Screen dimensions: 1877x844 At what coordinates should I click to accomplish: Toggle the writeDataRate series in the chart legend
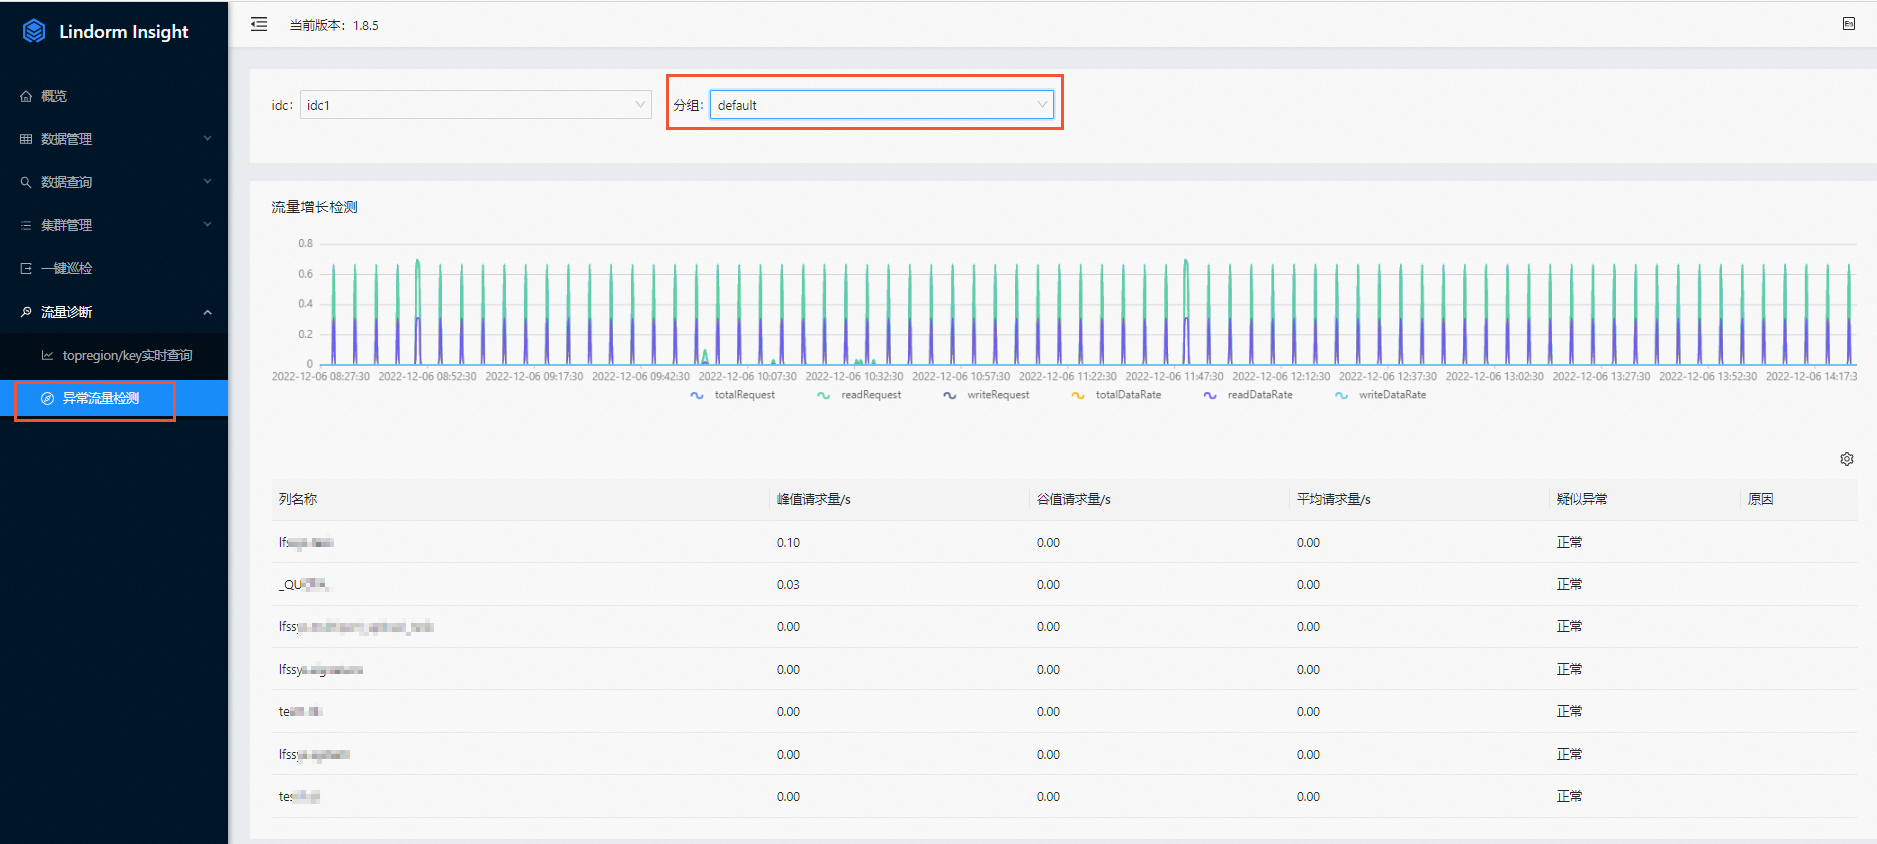pyautogui.click(x=1379, y=395)
